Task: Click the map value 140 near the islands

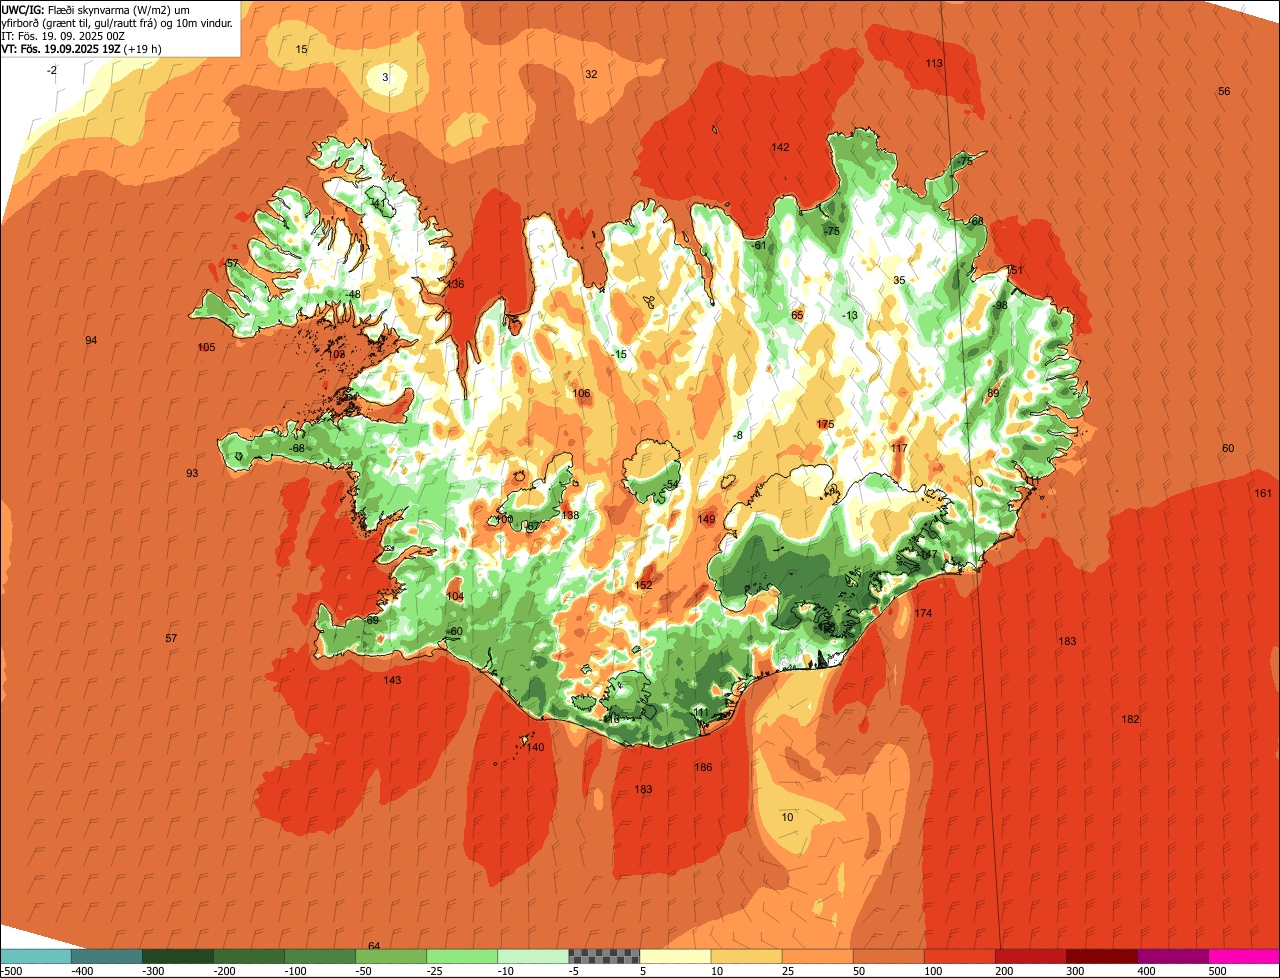Action: (x=535, y=748)
